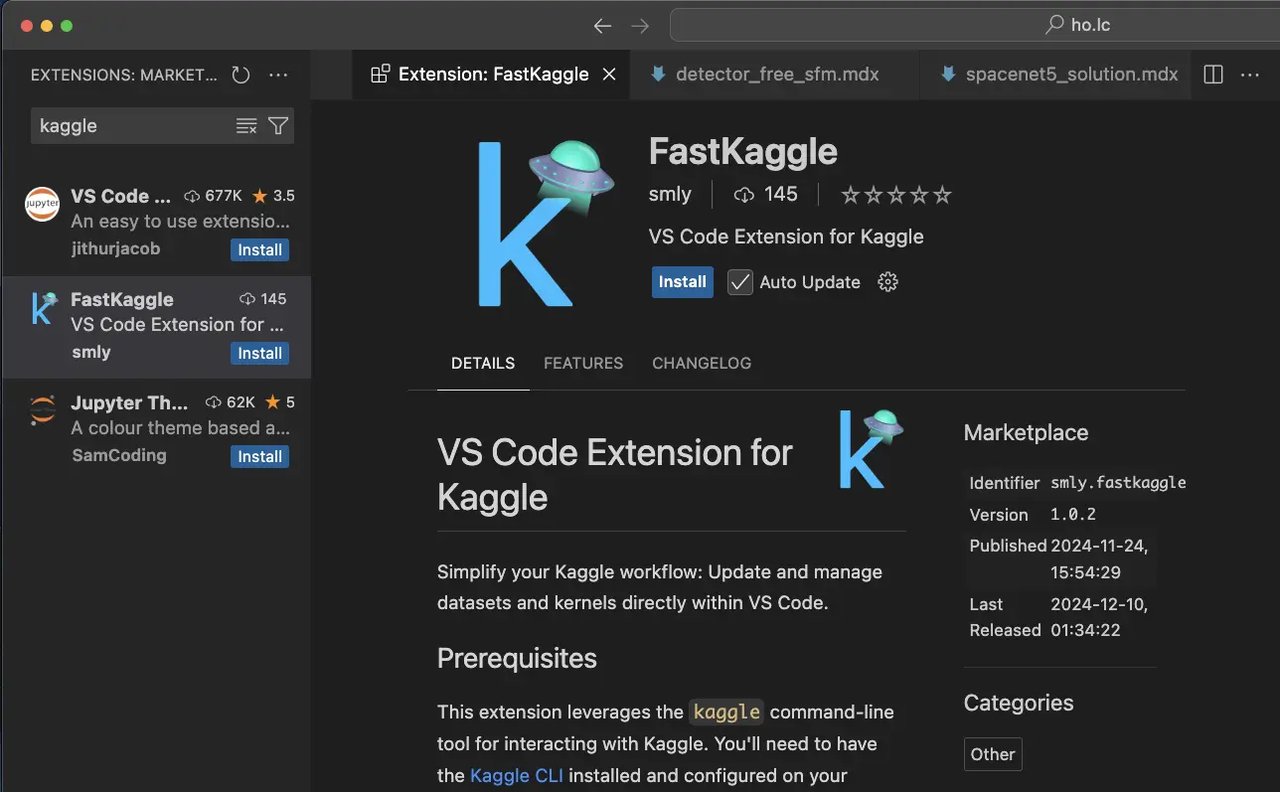This screenshot has height=792, width=1280.
Task: Switch to the FEATURES tab
Action: (583, 363)
